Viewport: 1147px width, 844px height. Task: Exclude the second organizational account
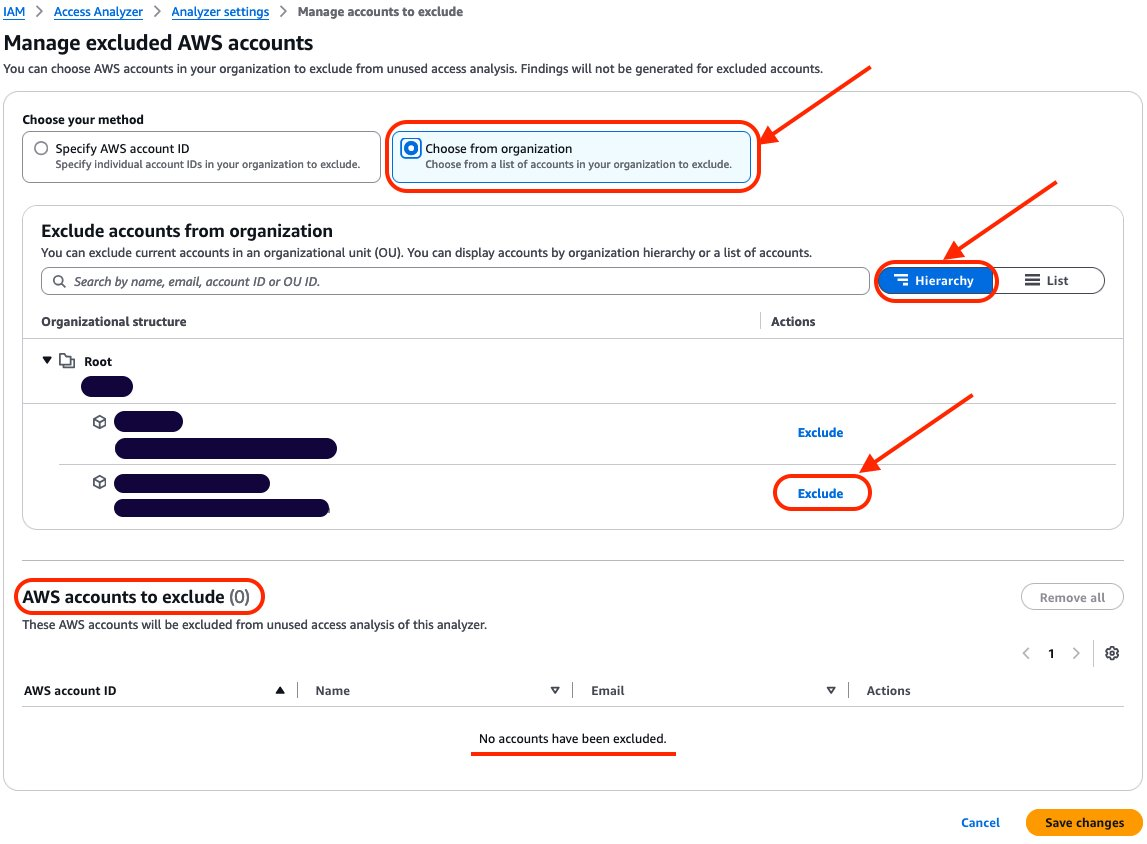[x=821, y=492]
